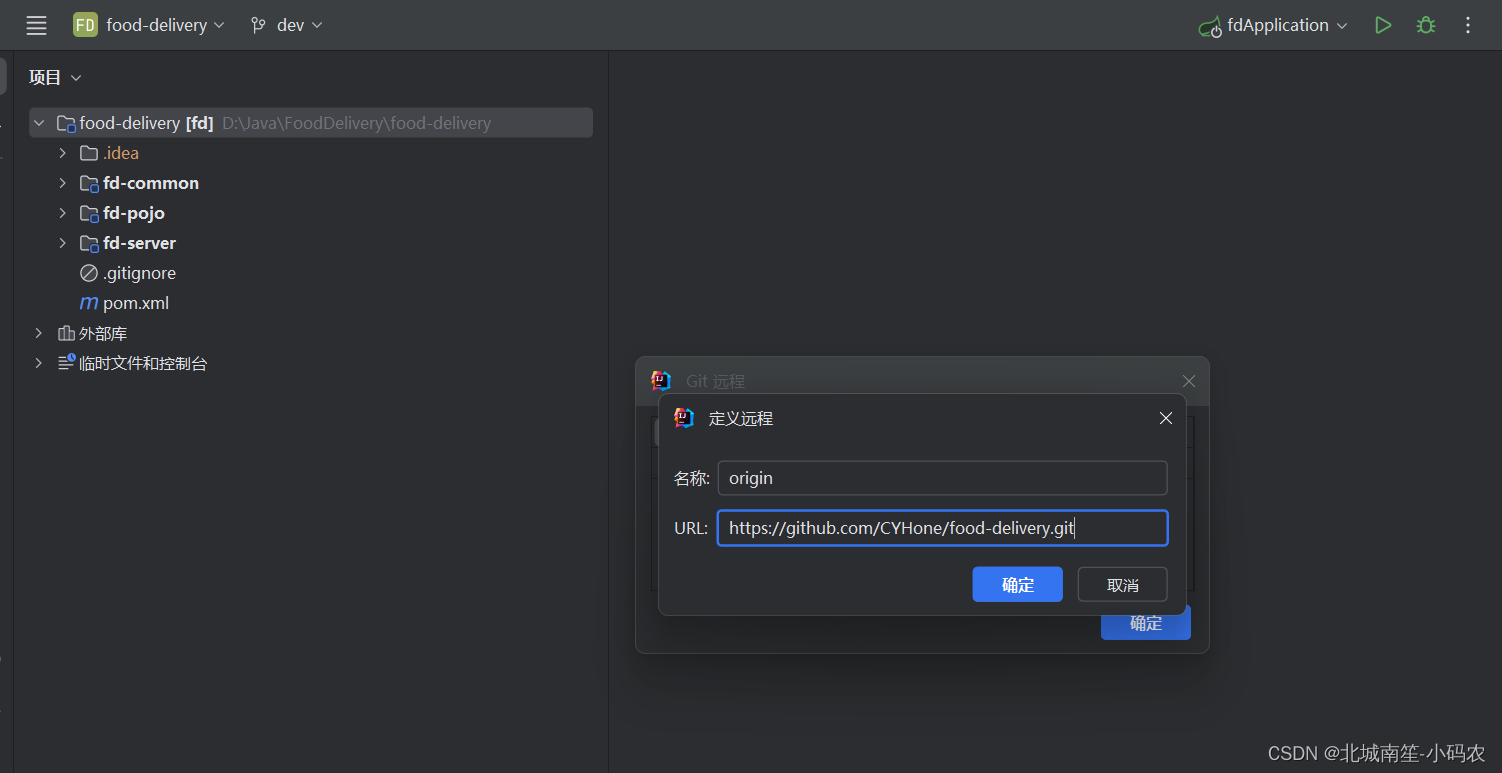The image size is (1502, 773).
Task: Click the Git branch icon beside dev
Action: (x=258, y=25)
